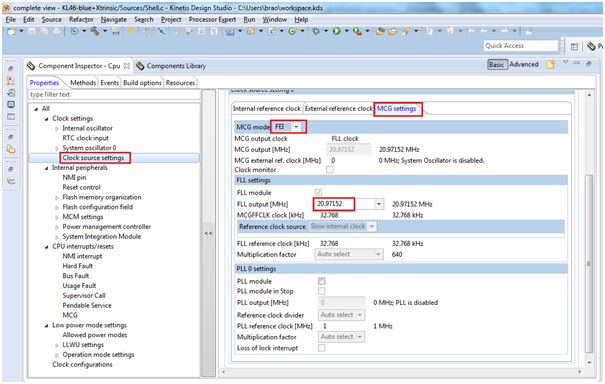The image size is (605, 384).
Task: Open the Navigate menu
Action: coord(114,19)
